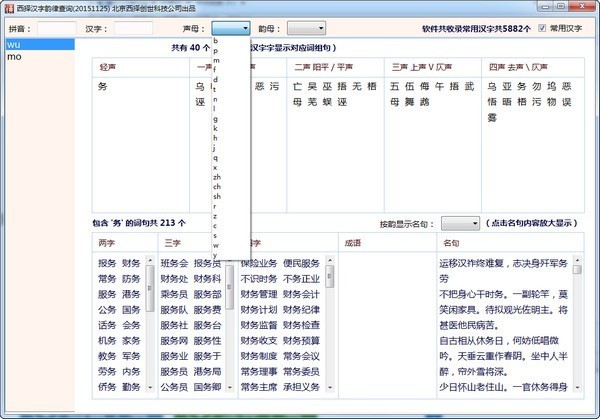Click the word 财务 in 两字 list

tap(131, 263)
